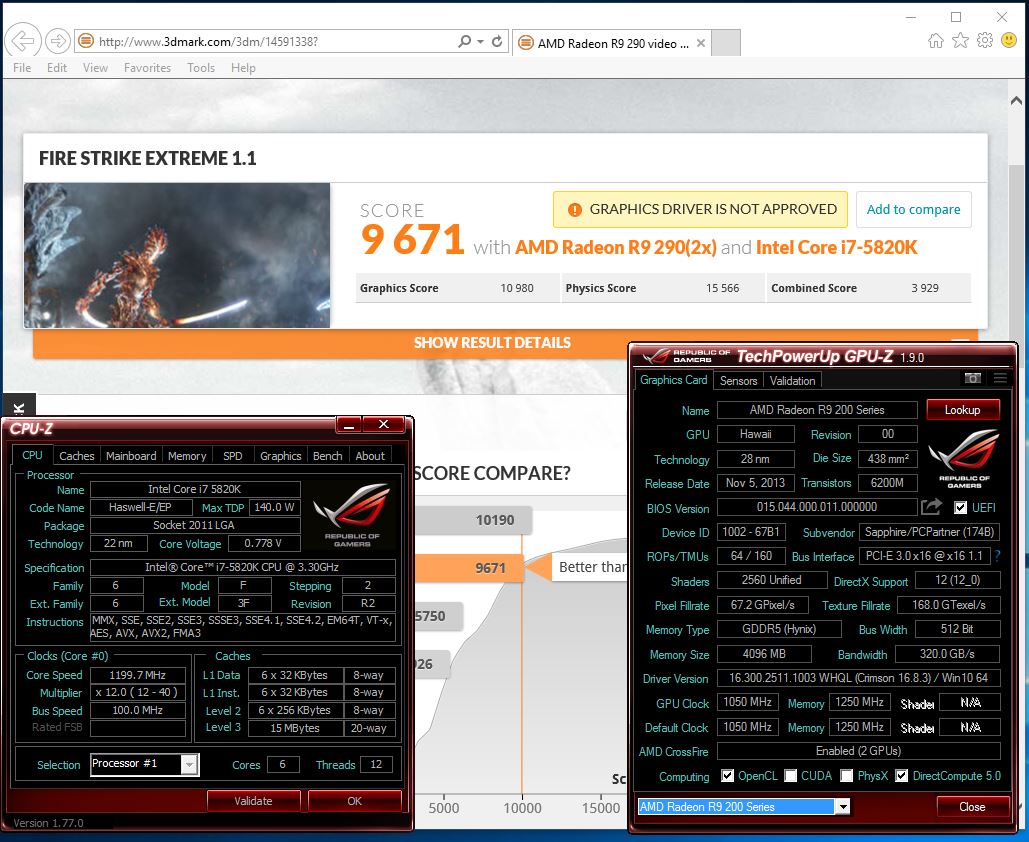Toggle the OpenCL checkbox
Viewport: 1029px width, 842px height.
[x=727, y=776]
